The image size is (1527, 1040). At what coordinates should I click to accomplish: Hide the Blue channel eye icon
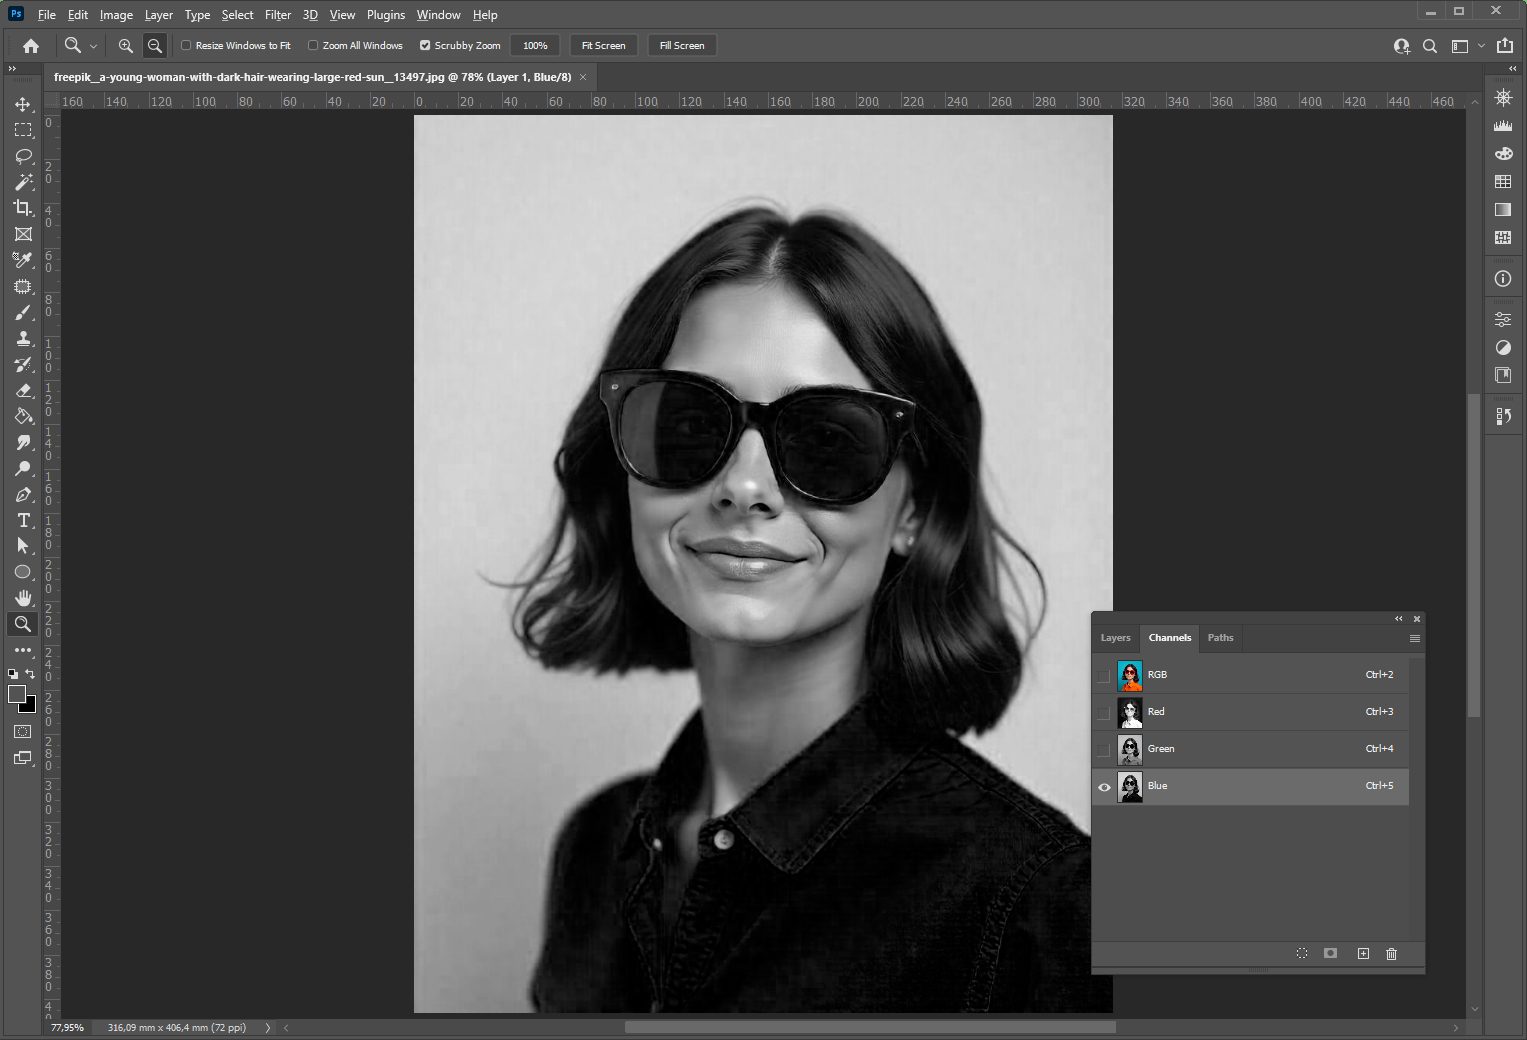[1104, 787]
